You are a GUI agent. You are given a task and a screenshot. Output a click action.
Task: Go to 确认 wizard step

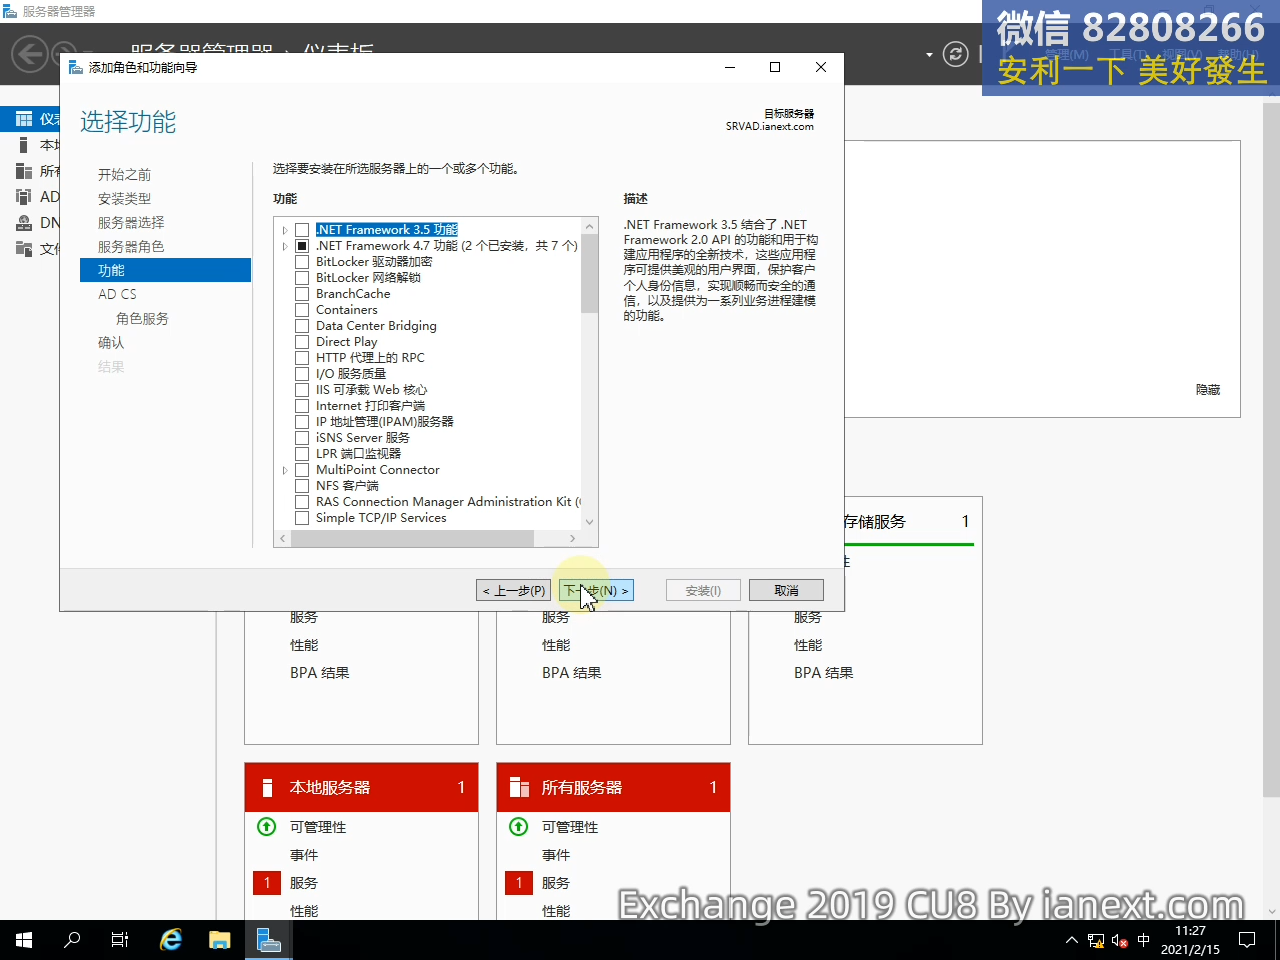click(111, 342)
